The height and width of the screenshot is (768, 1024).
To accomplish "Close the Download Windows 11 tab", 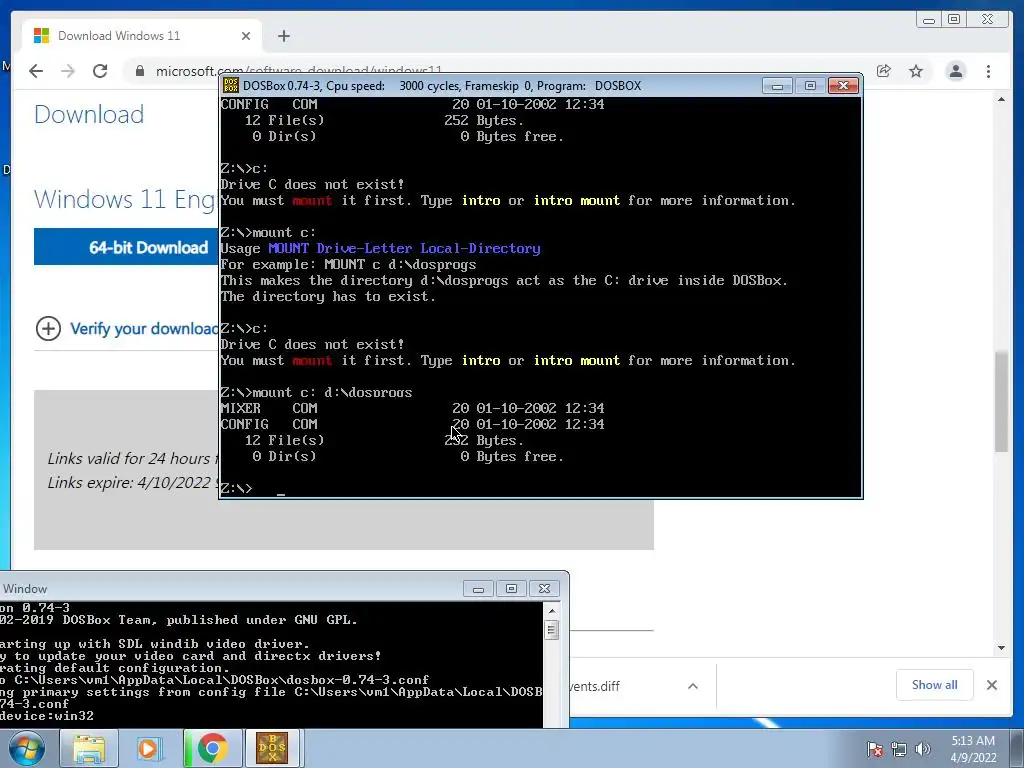I will pos(246,36).
